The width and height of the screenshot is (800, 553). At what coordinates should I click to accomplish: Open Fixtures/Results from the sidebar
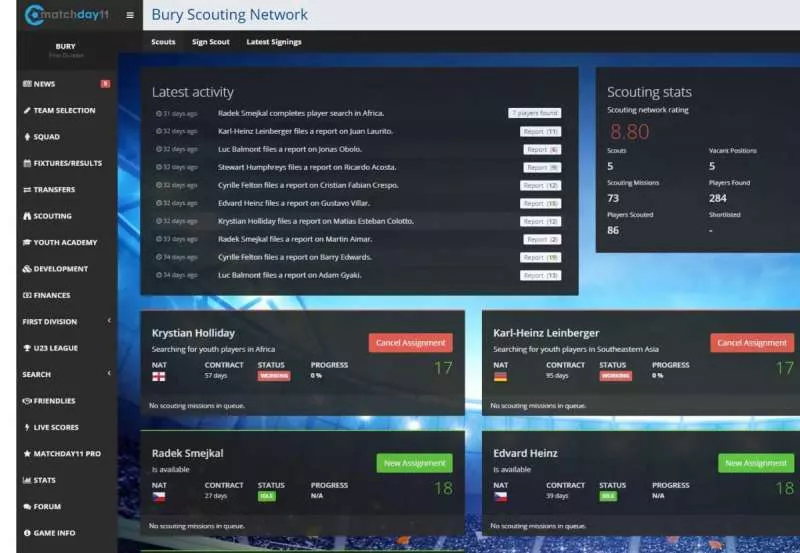click(67, 163)
